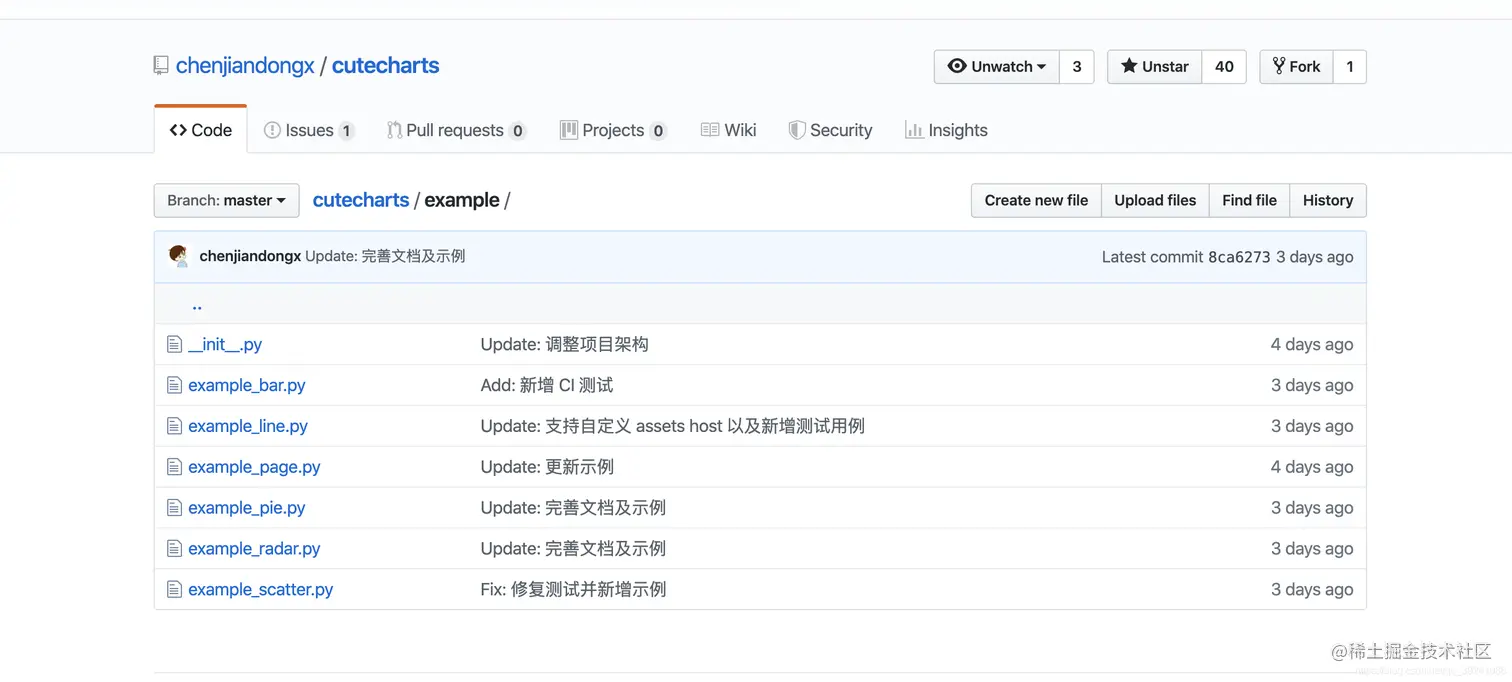The width and height of the screenshot is (1512, 682).
Task: Go to chenjiandongx owner profile link
Action: click(x=245, y=66)
